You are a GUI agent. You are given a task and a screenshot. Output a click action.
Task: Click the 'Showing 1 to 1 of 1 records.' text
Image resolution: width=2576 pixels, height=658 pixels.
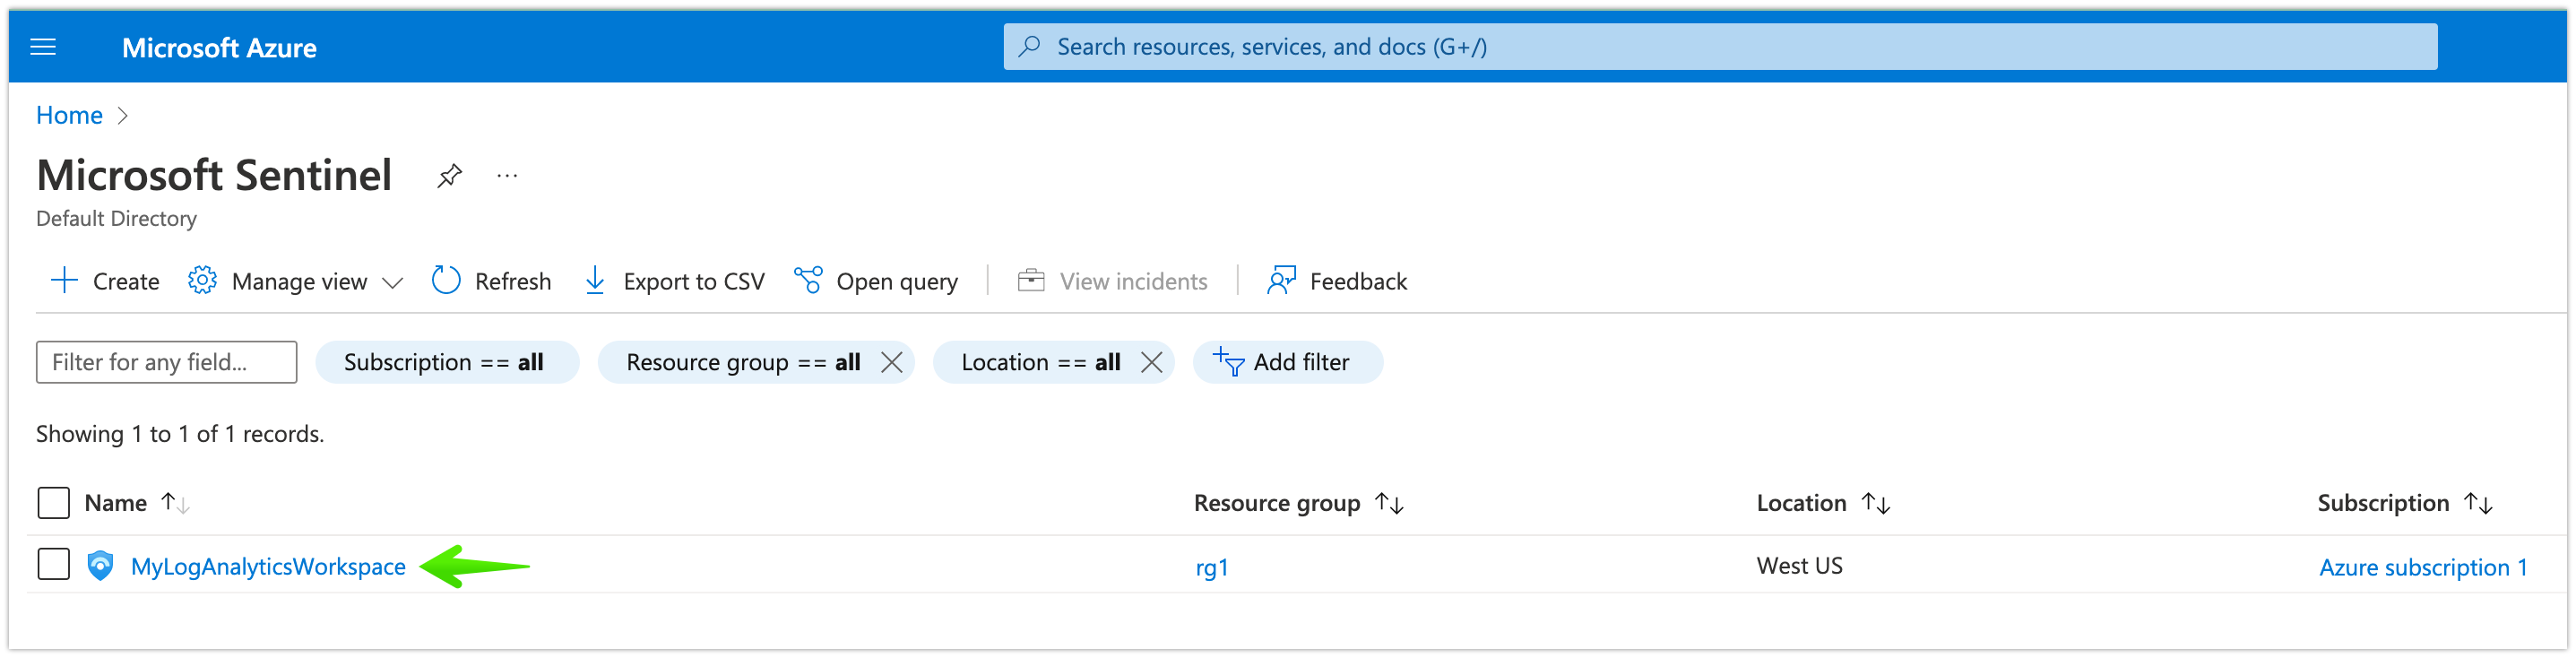pyautogui.click(x=180, y=434)
